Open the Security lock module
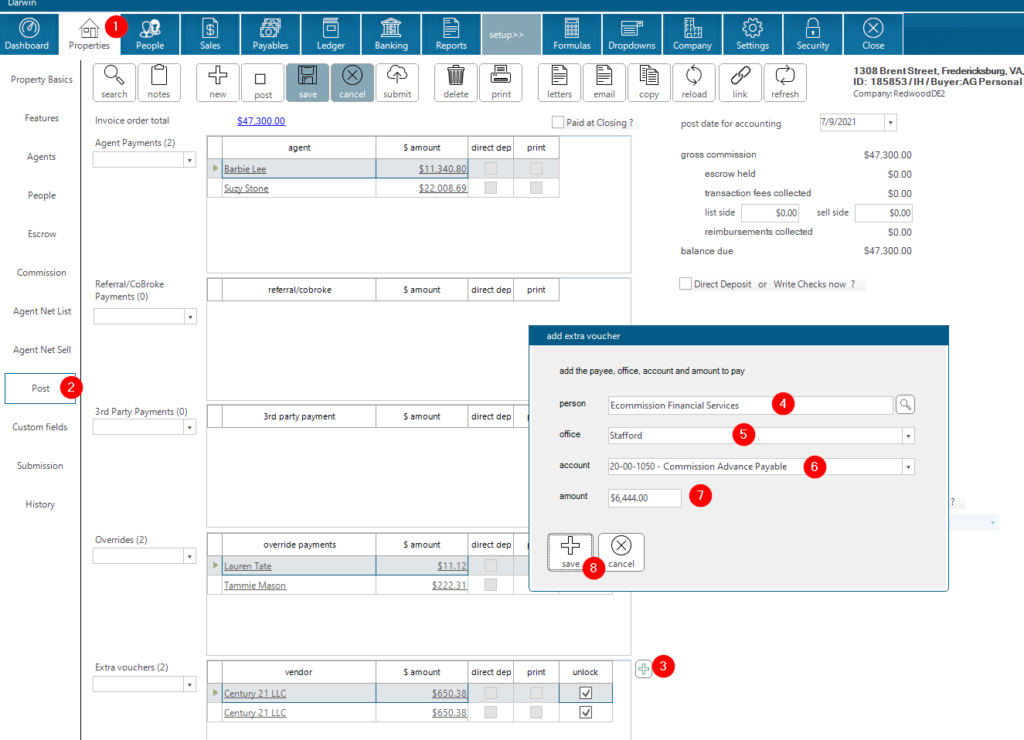This screenshot has height=740, width=1024. coord(813,34)
